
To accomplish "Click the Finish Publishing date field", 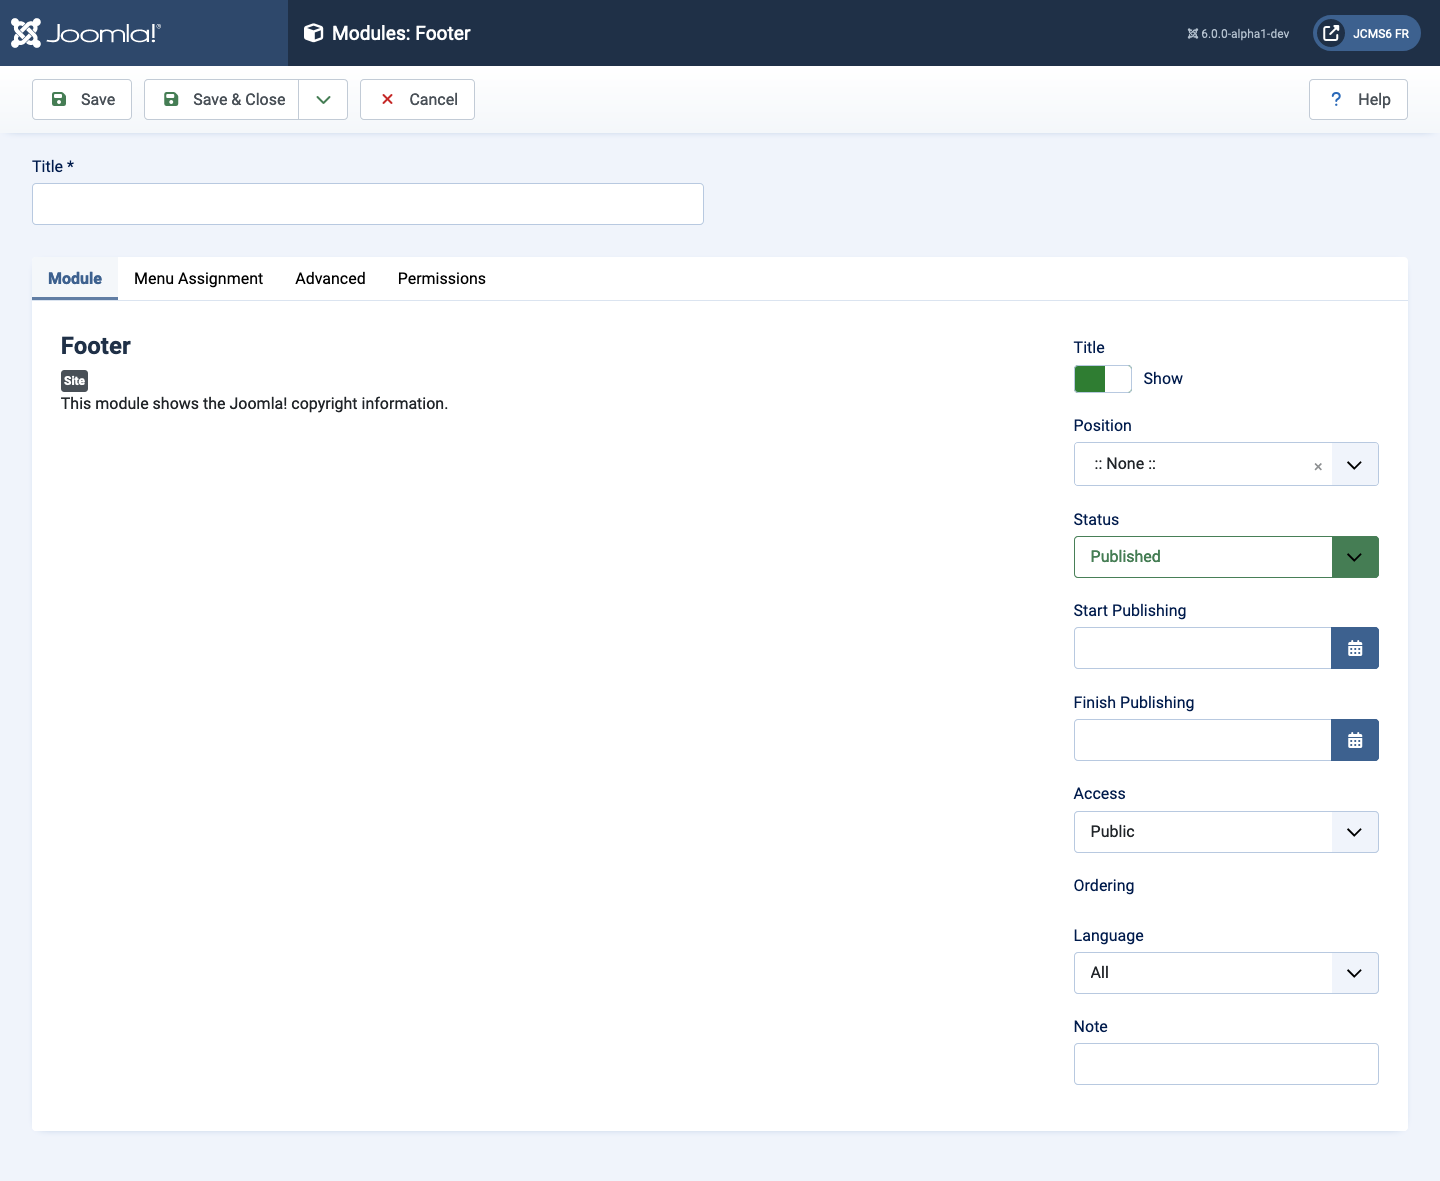I will click(x=1202, y=740).
